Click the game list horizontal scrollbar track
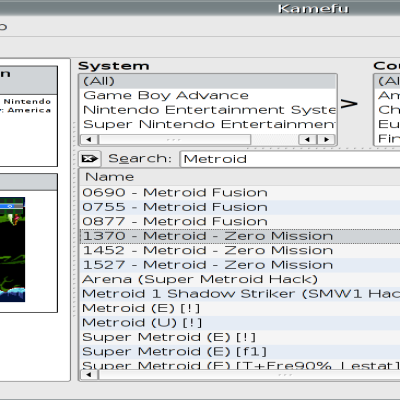Image resolution: width=400 pixels, height=400 pixels. tap(249, 375)
